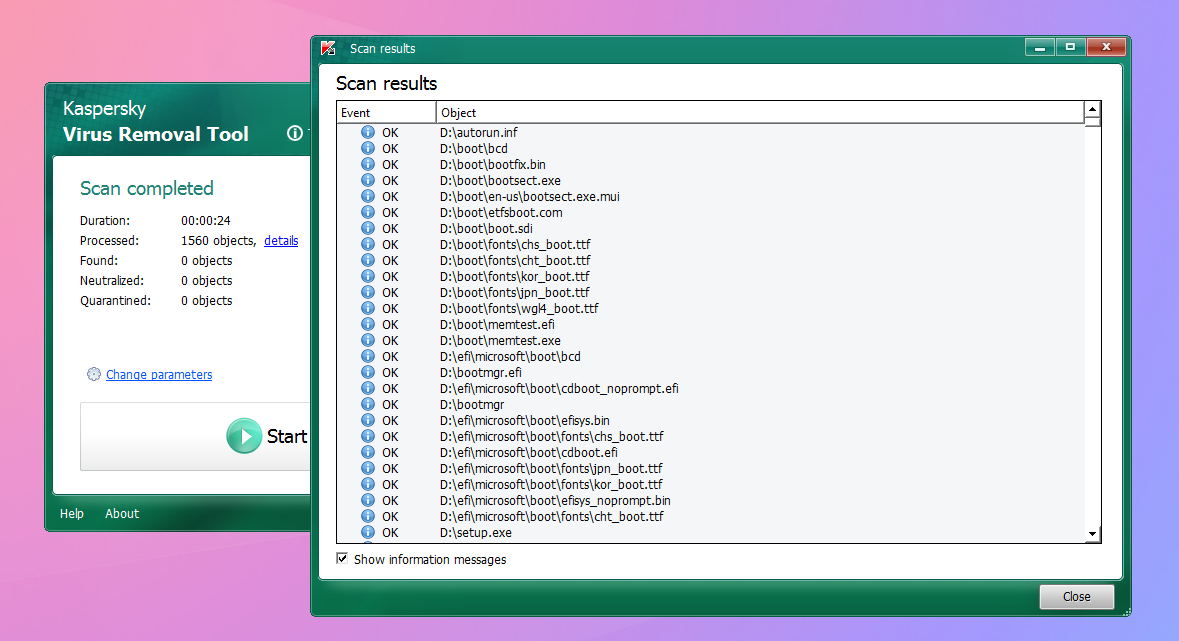Sort results by Event column header
This screenshot has height=641, width=1179.
386,113
